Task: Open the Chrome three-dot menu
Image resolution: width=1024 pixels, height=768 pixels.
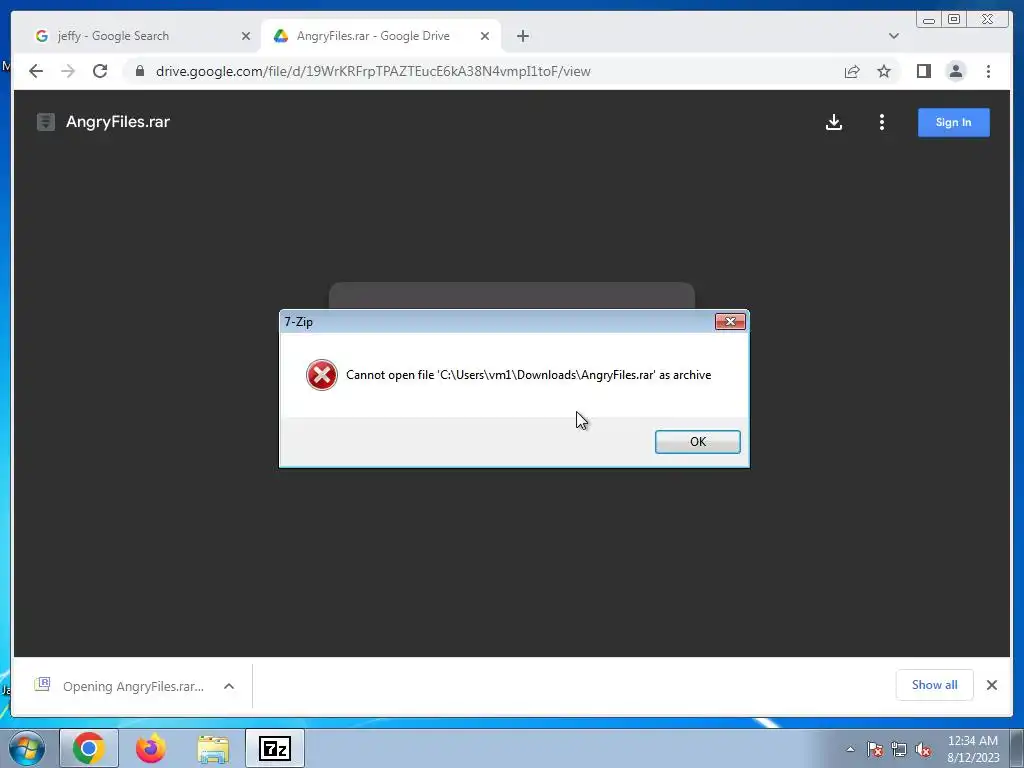Action: point(988,71)
